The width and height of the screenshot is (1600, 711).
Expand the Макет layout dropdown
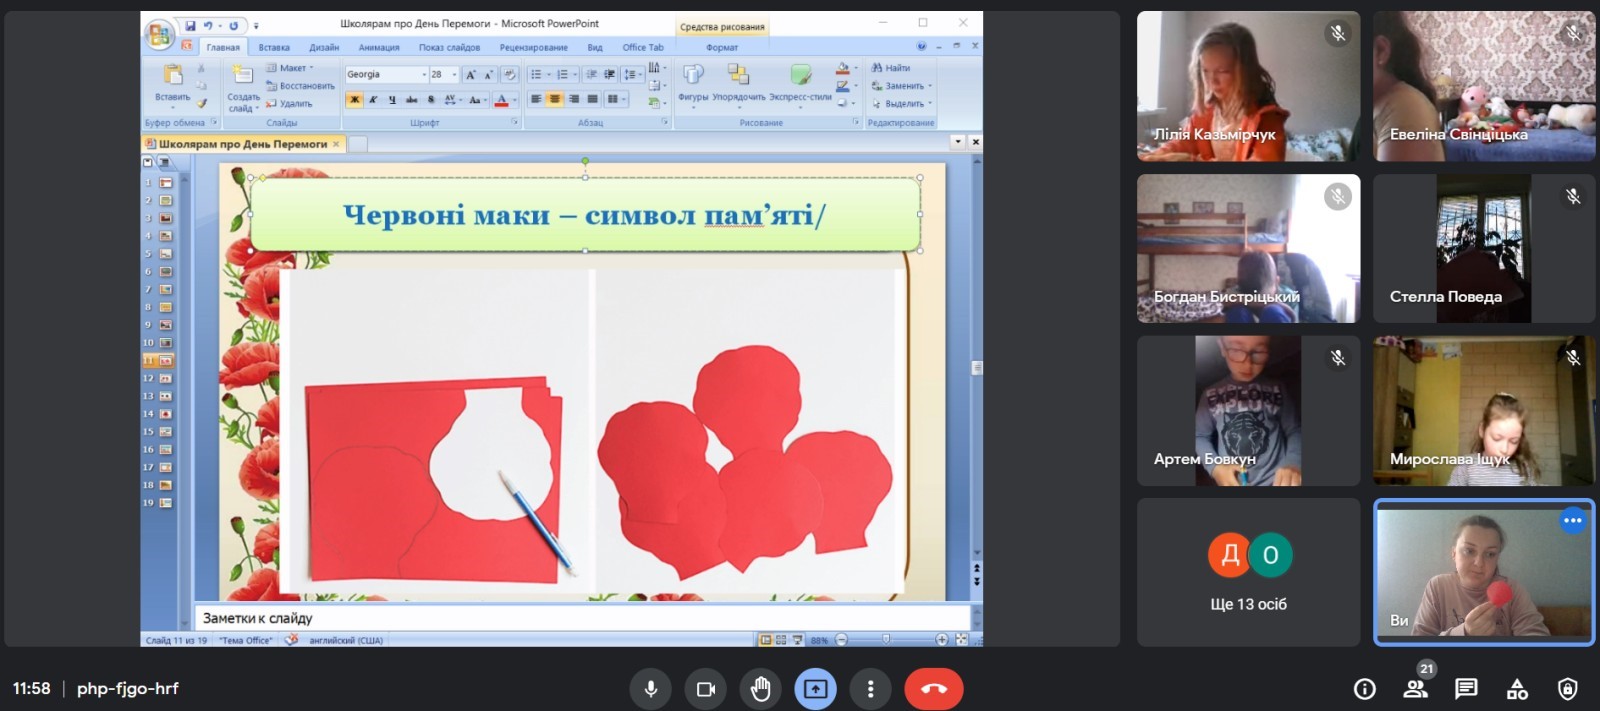tap(291, 68)
